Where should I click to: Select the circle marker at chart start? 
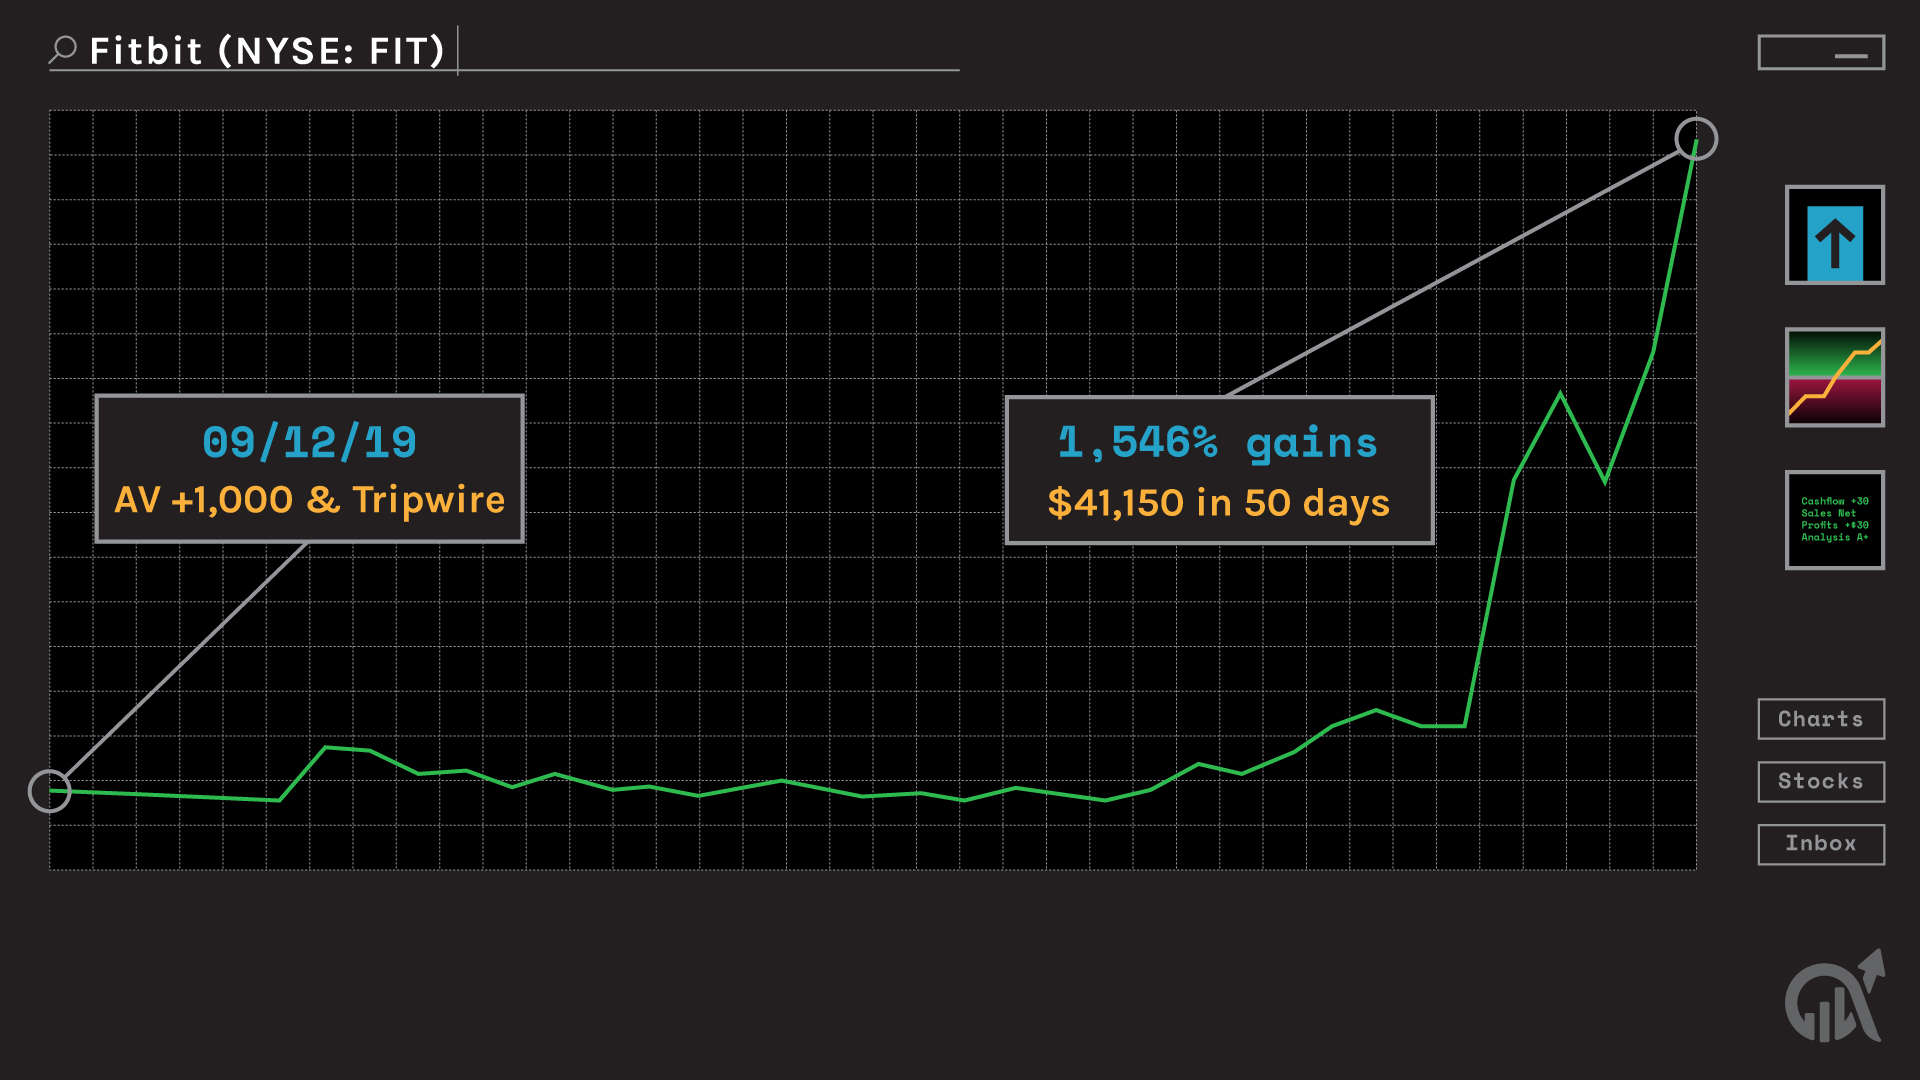(49, 791)
